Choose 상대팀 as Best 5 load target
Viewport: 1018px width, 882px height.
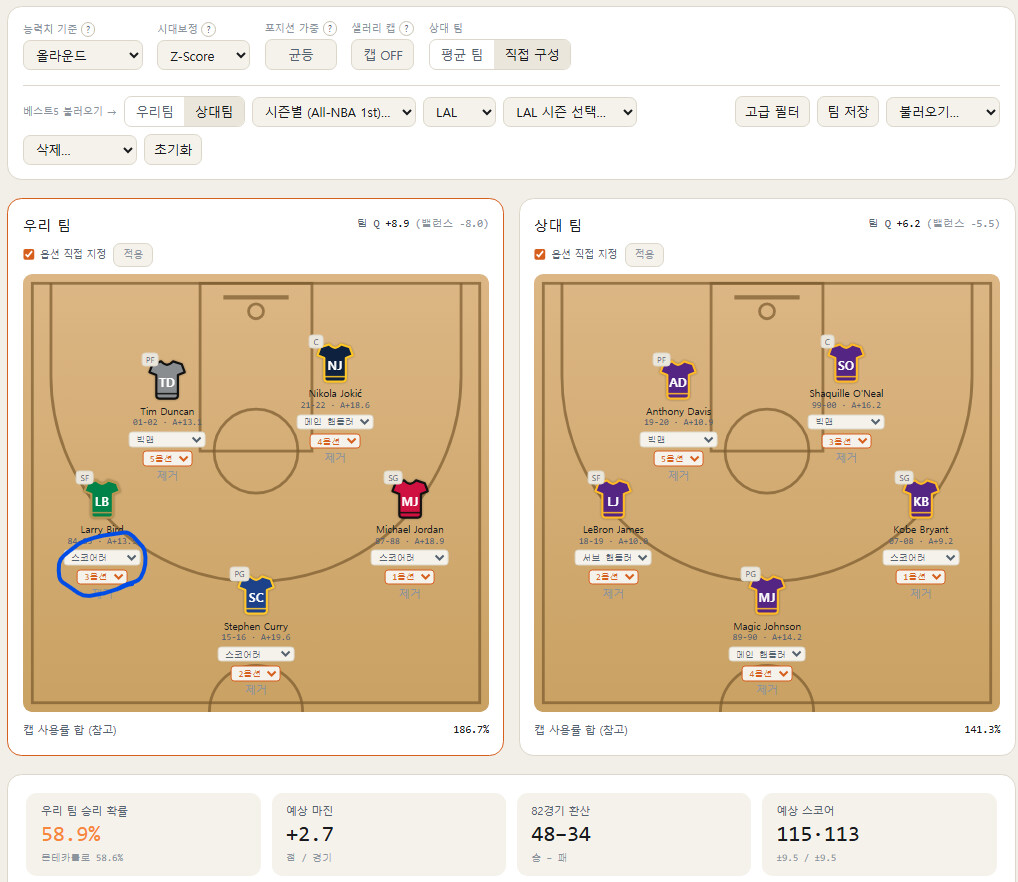(x=214, y=112)
